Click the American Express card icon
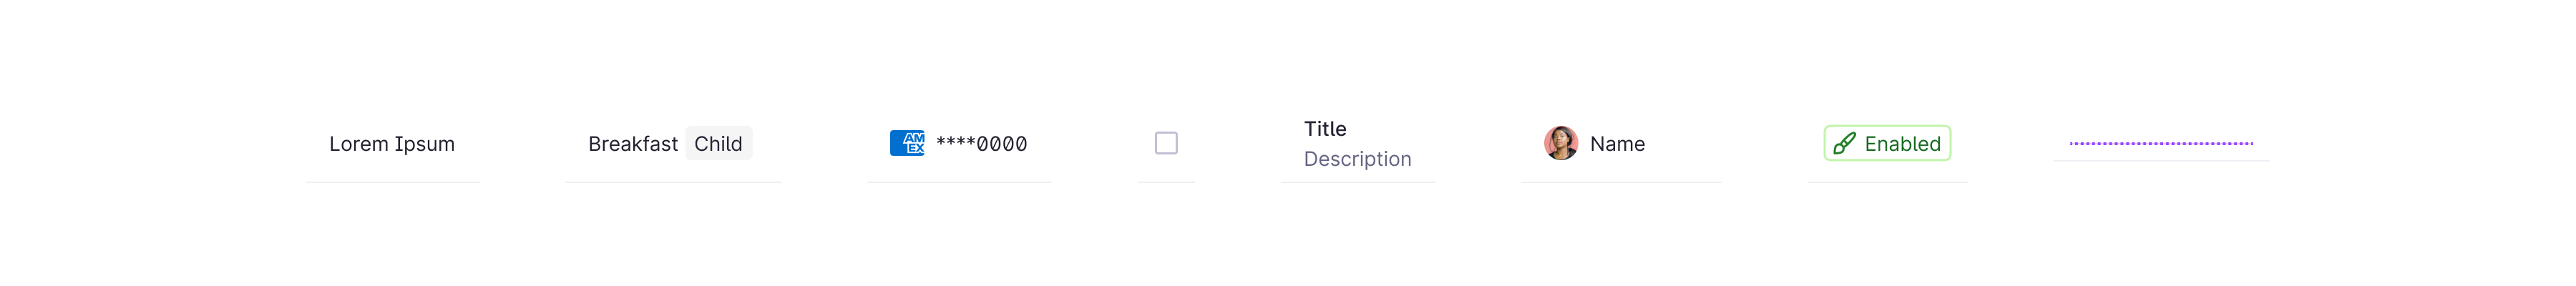Viewport: 2576px width, 286px height. pyautogui.click(x=907, y=143)
